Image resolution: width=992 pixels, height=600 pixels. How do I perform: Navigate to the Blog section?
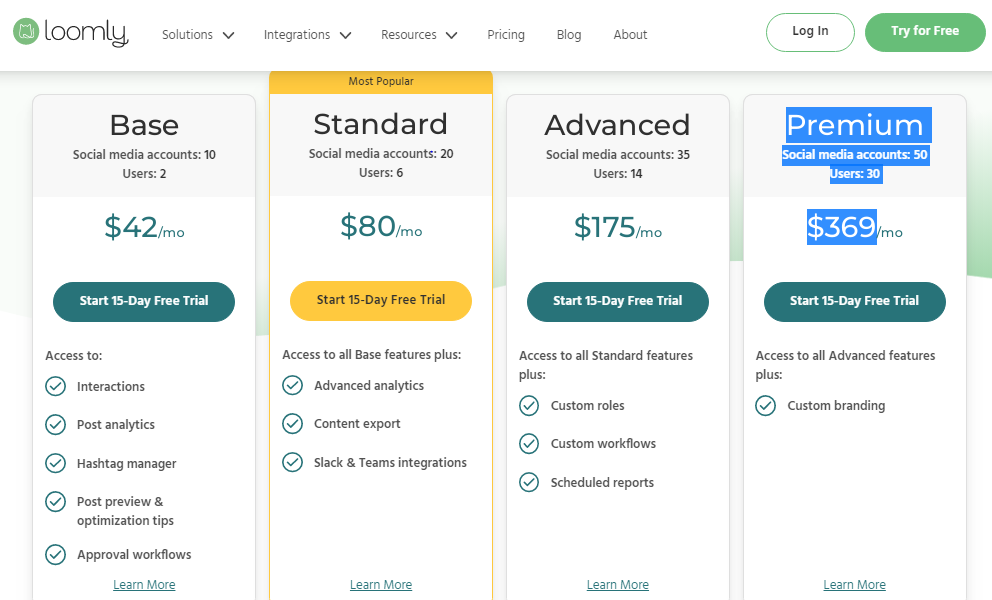(x=569, y=34)
